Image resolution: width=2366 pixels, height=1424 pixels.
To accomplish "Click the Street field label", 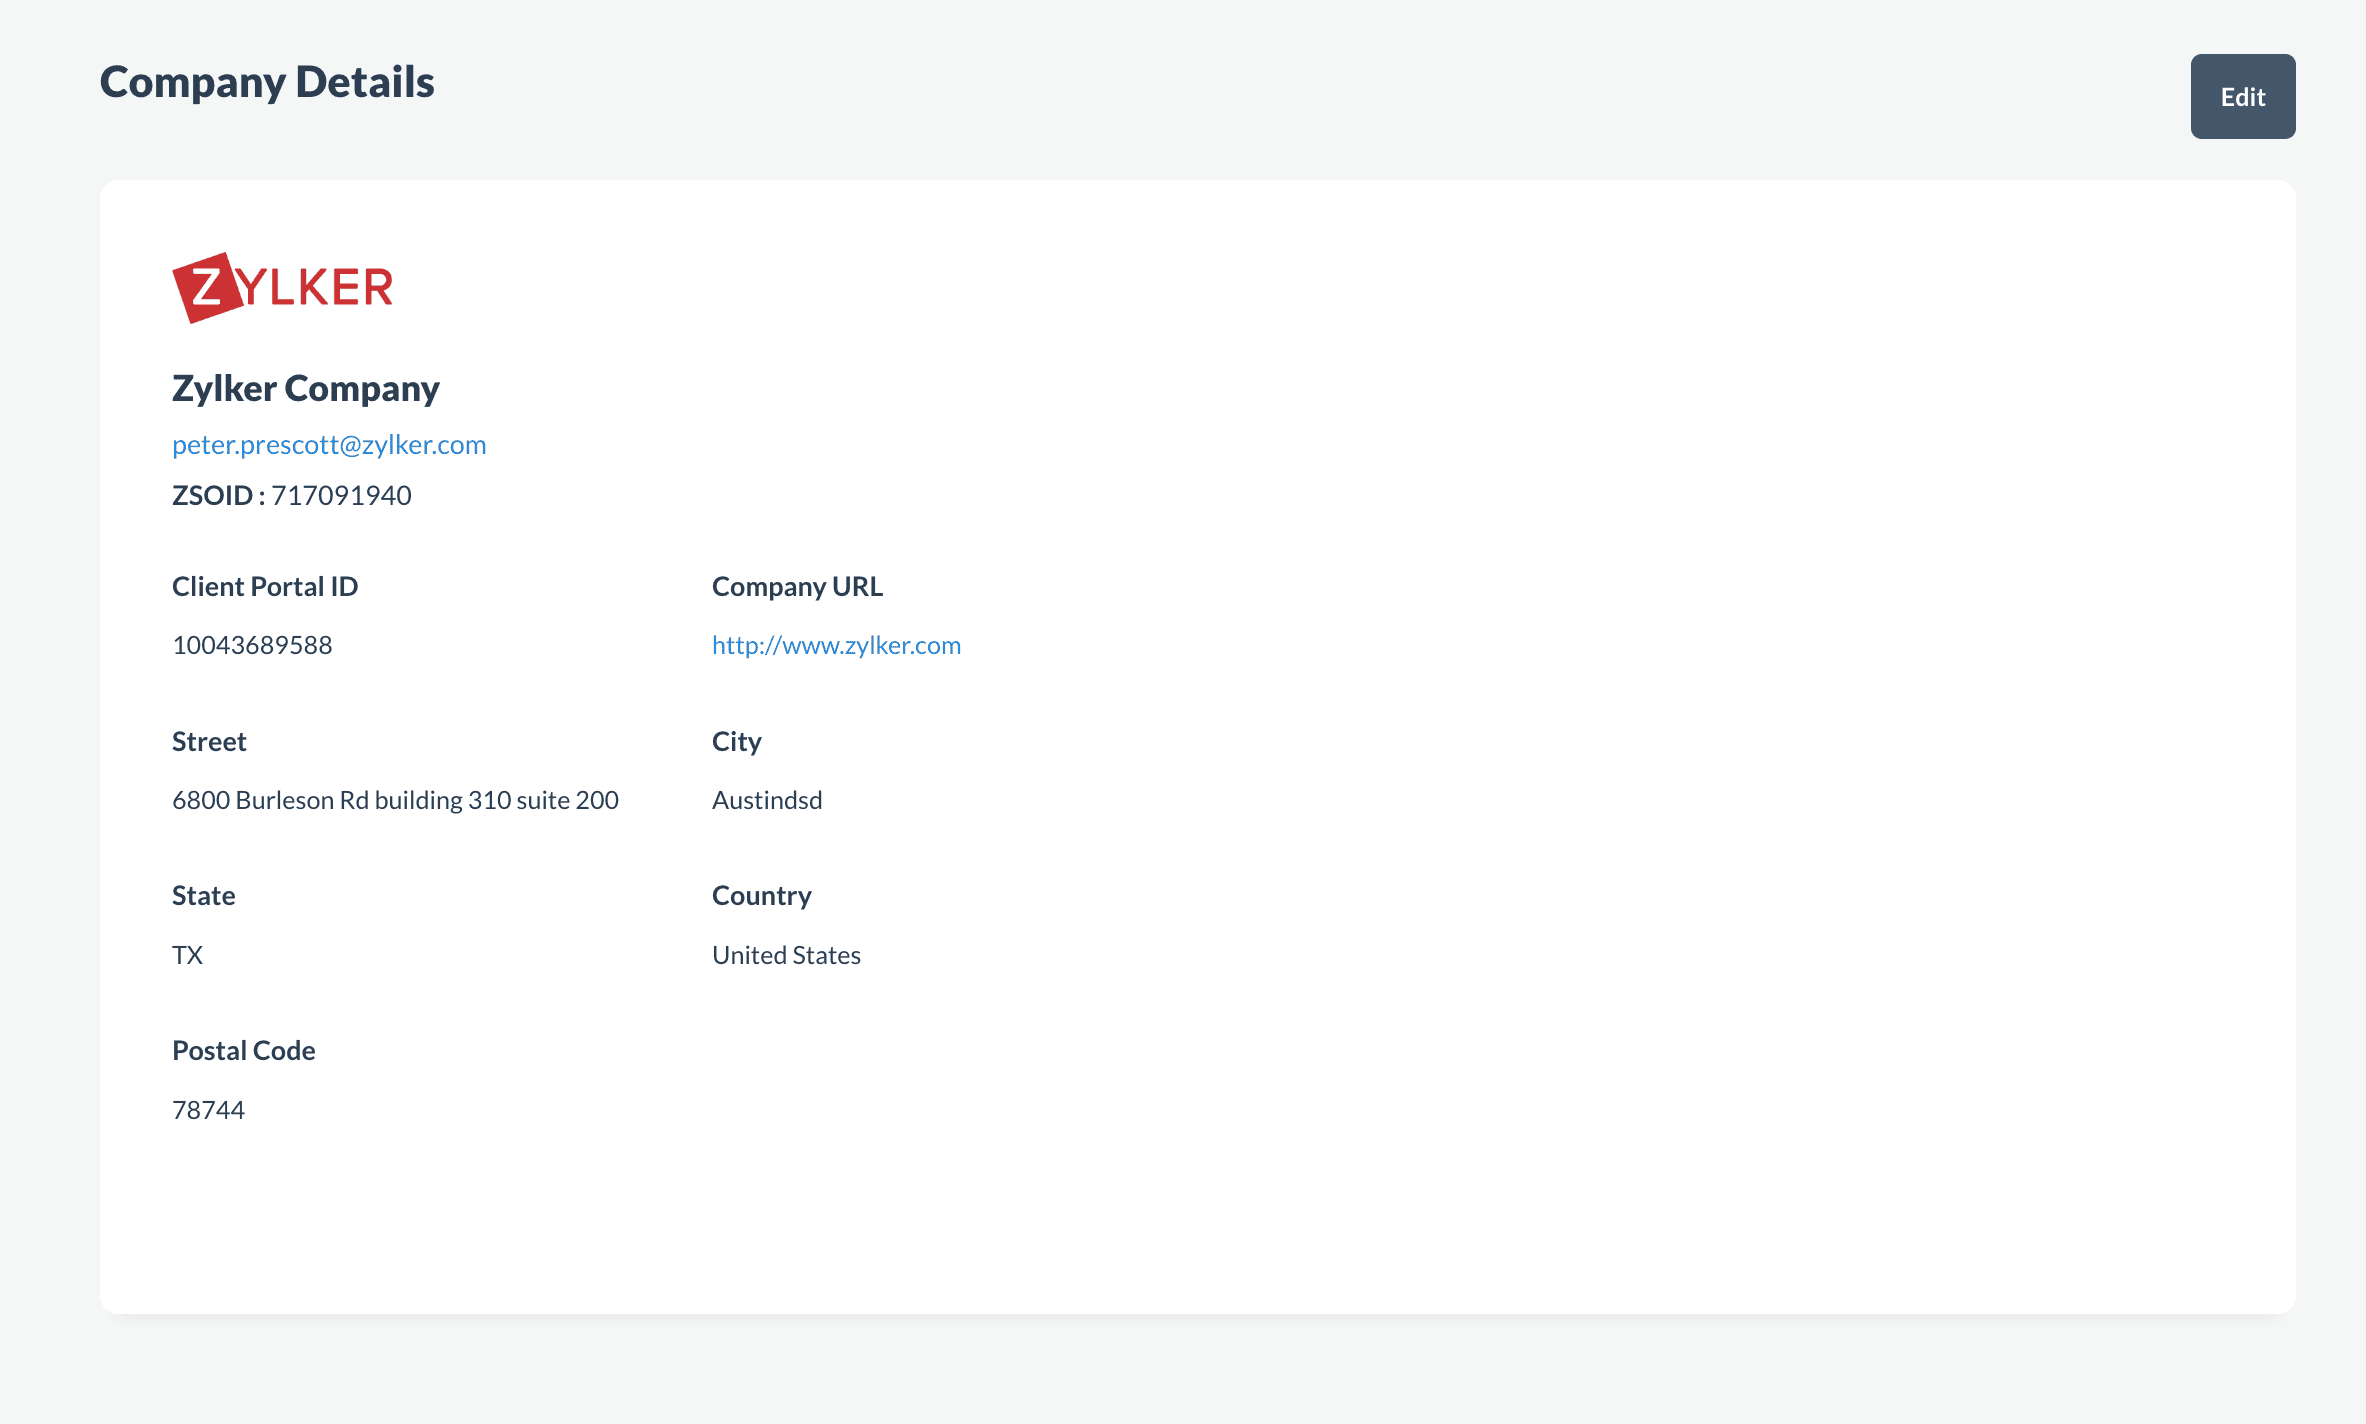I will [x=209, y=742].
